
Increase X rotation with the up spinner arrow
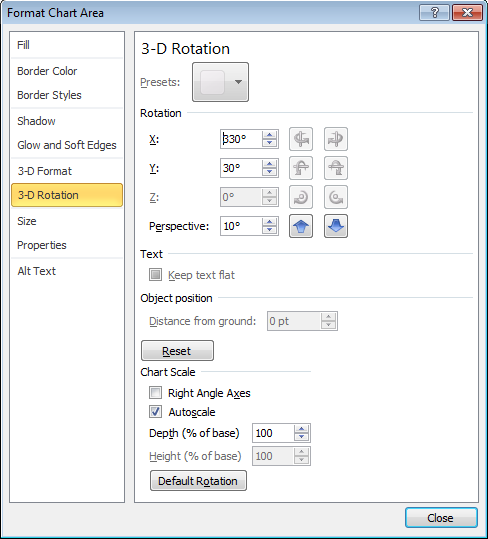point(269,135)
